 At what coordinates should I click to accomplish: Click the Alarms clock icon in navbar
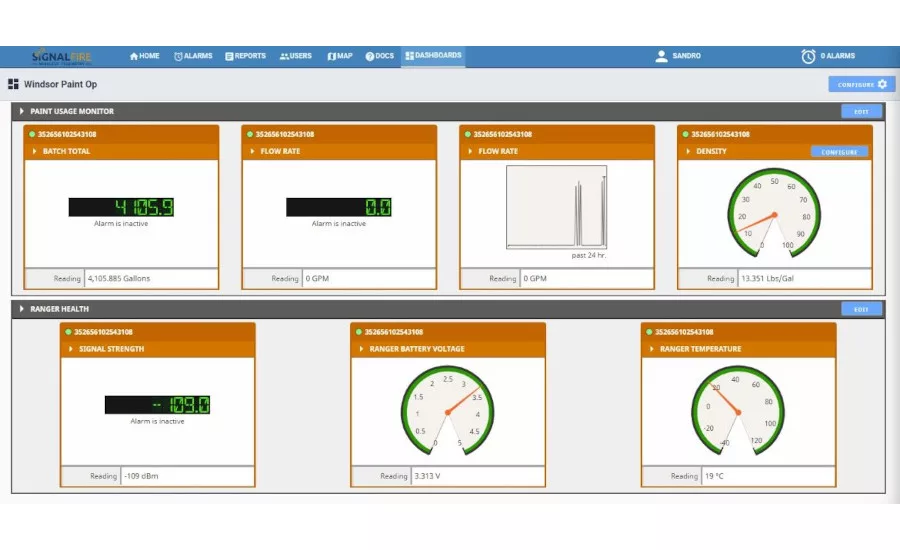(x=178, y=57)
